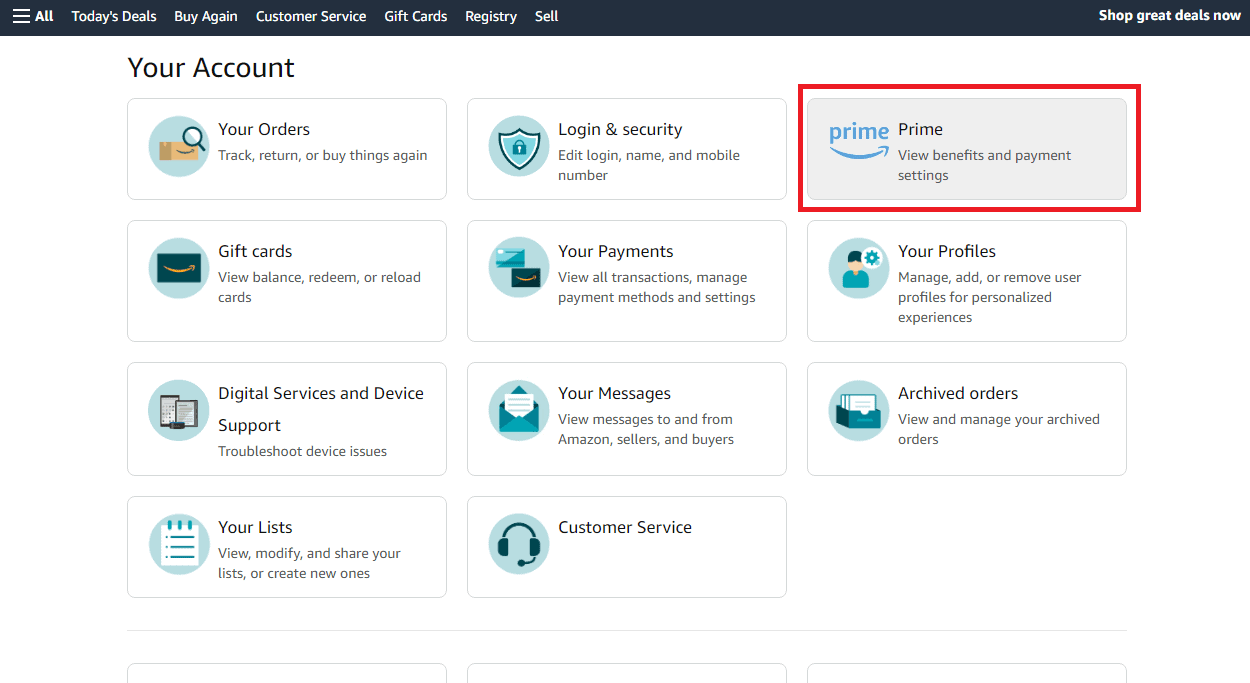
Task: Click 'View messages to and from Amazon' text
Action: [646, 429]
